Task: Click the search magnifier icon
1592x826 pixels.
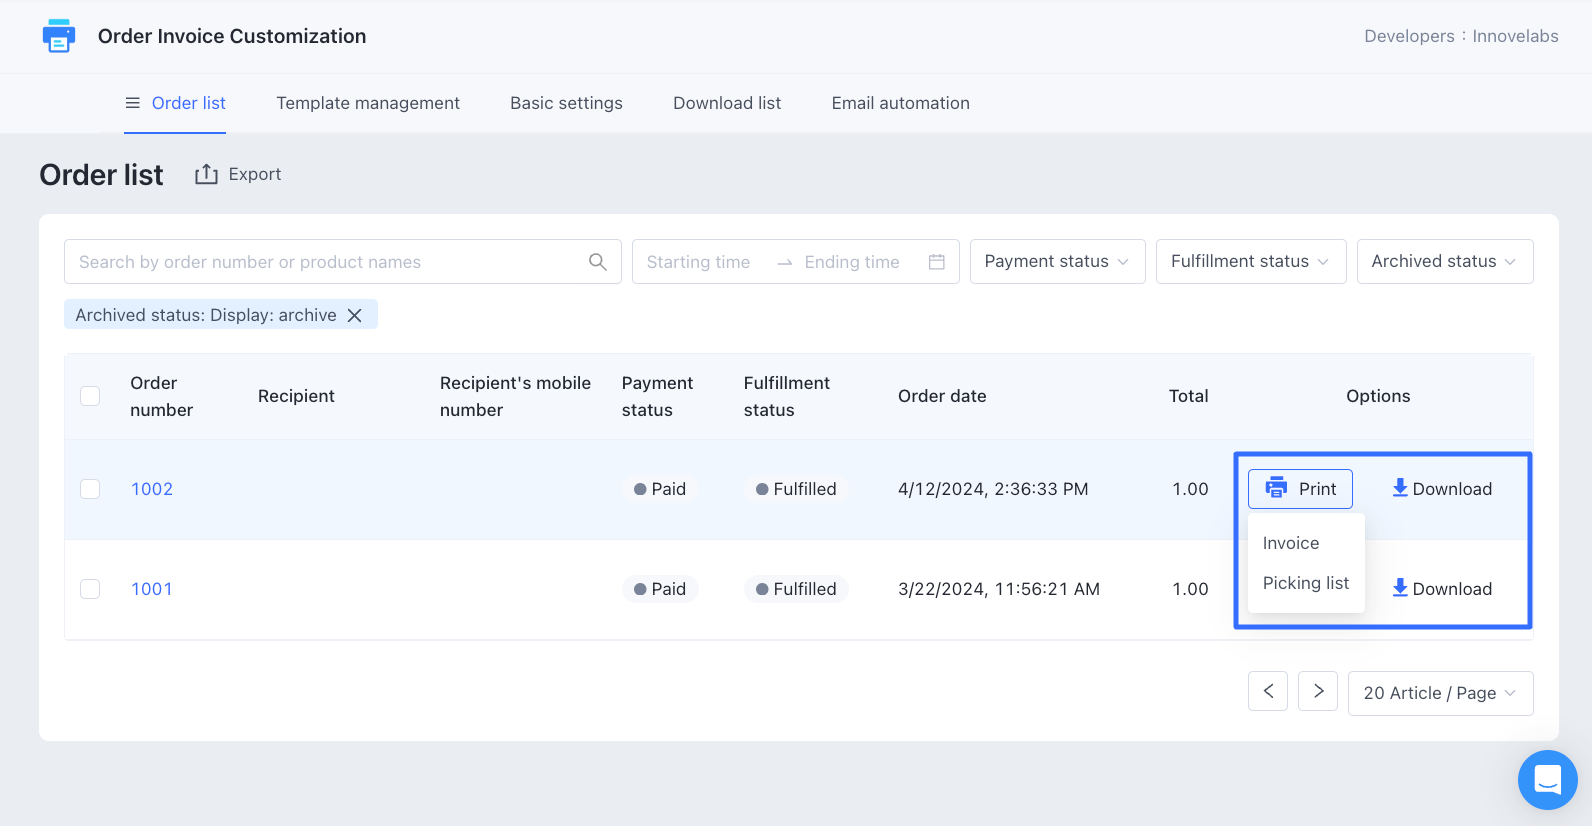Action: click(598, 262)
